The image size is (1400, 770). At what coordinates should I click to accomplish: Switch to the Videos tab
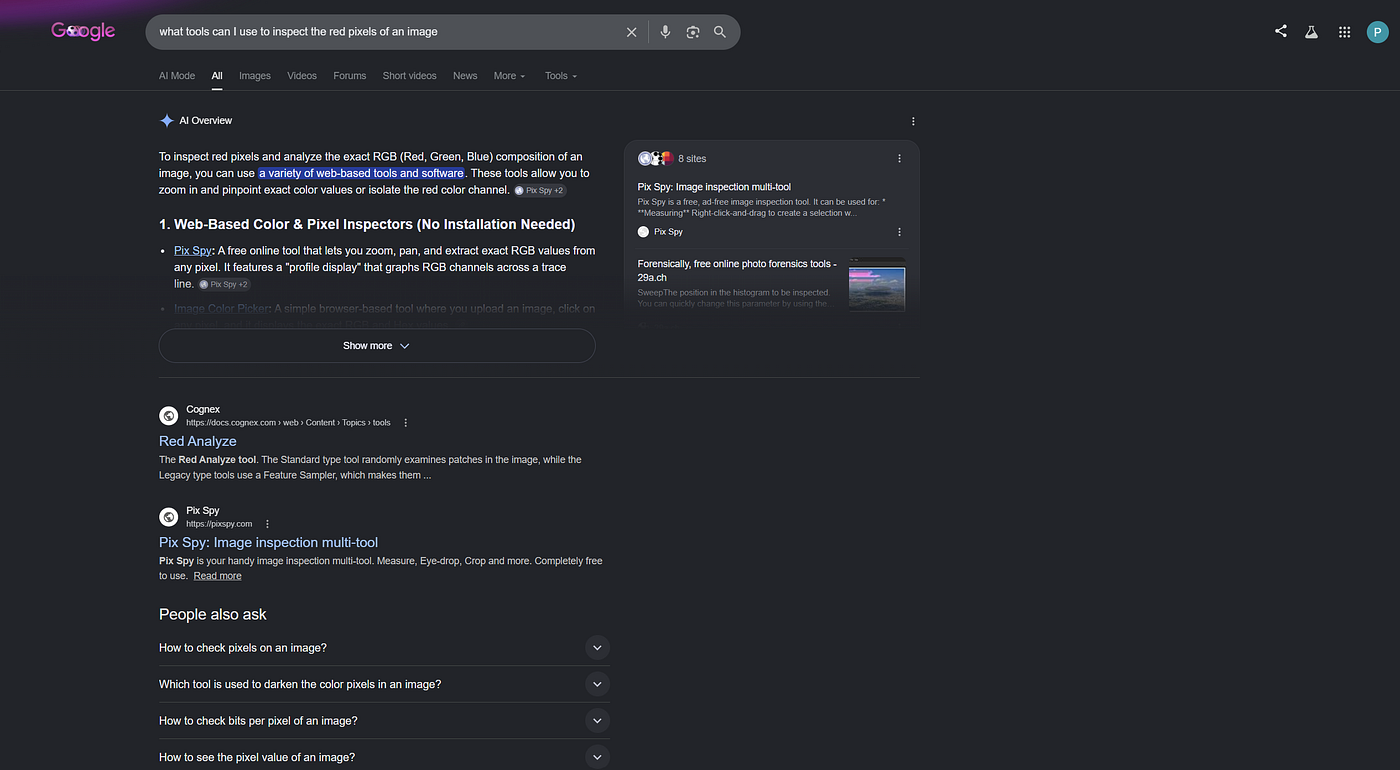click(x=302, y=76)
